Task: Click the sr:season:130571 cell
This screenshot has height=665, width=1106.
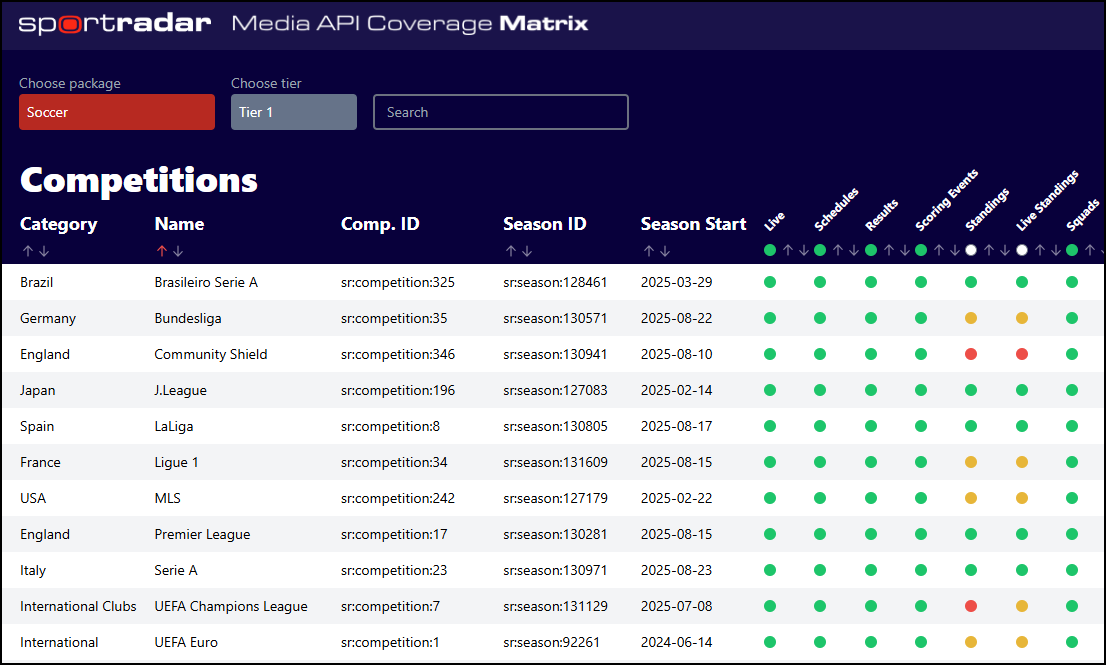Action: pyautogui.click(x=555, y=318)
